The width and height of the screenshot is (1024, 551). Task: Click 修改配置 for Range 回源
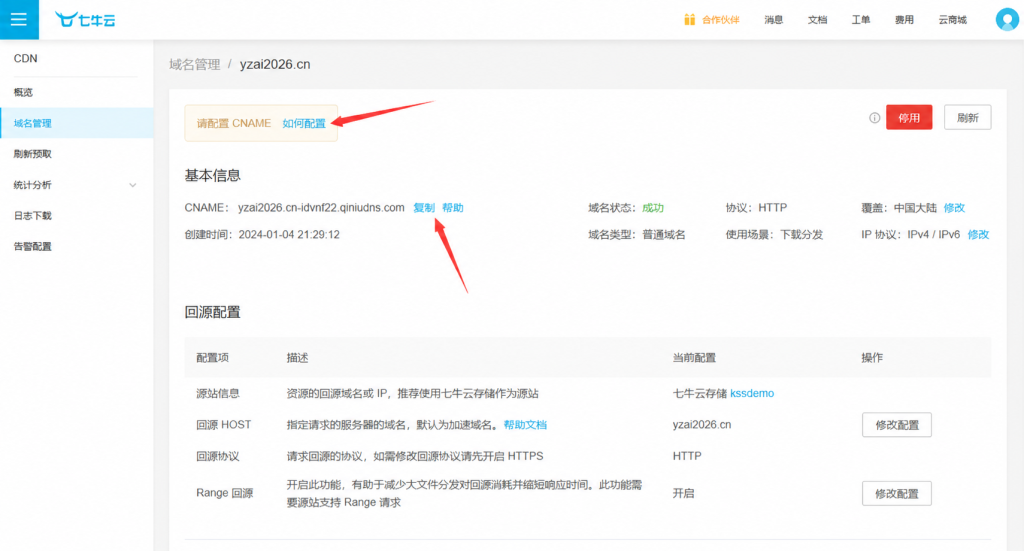tap(897, 494)
